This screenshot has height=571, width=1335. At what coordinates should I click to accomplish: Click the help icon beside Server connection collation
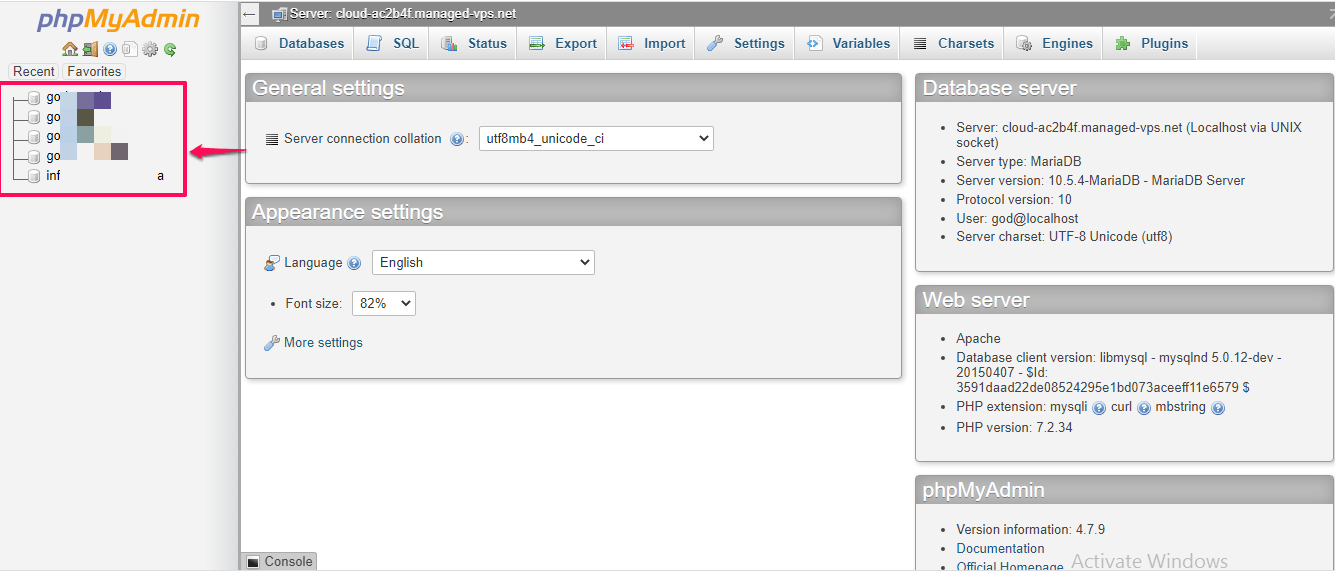[x=457, y=139]
